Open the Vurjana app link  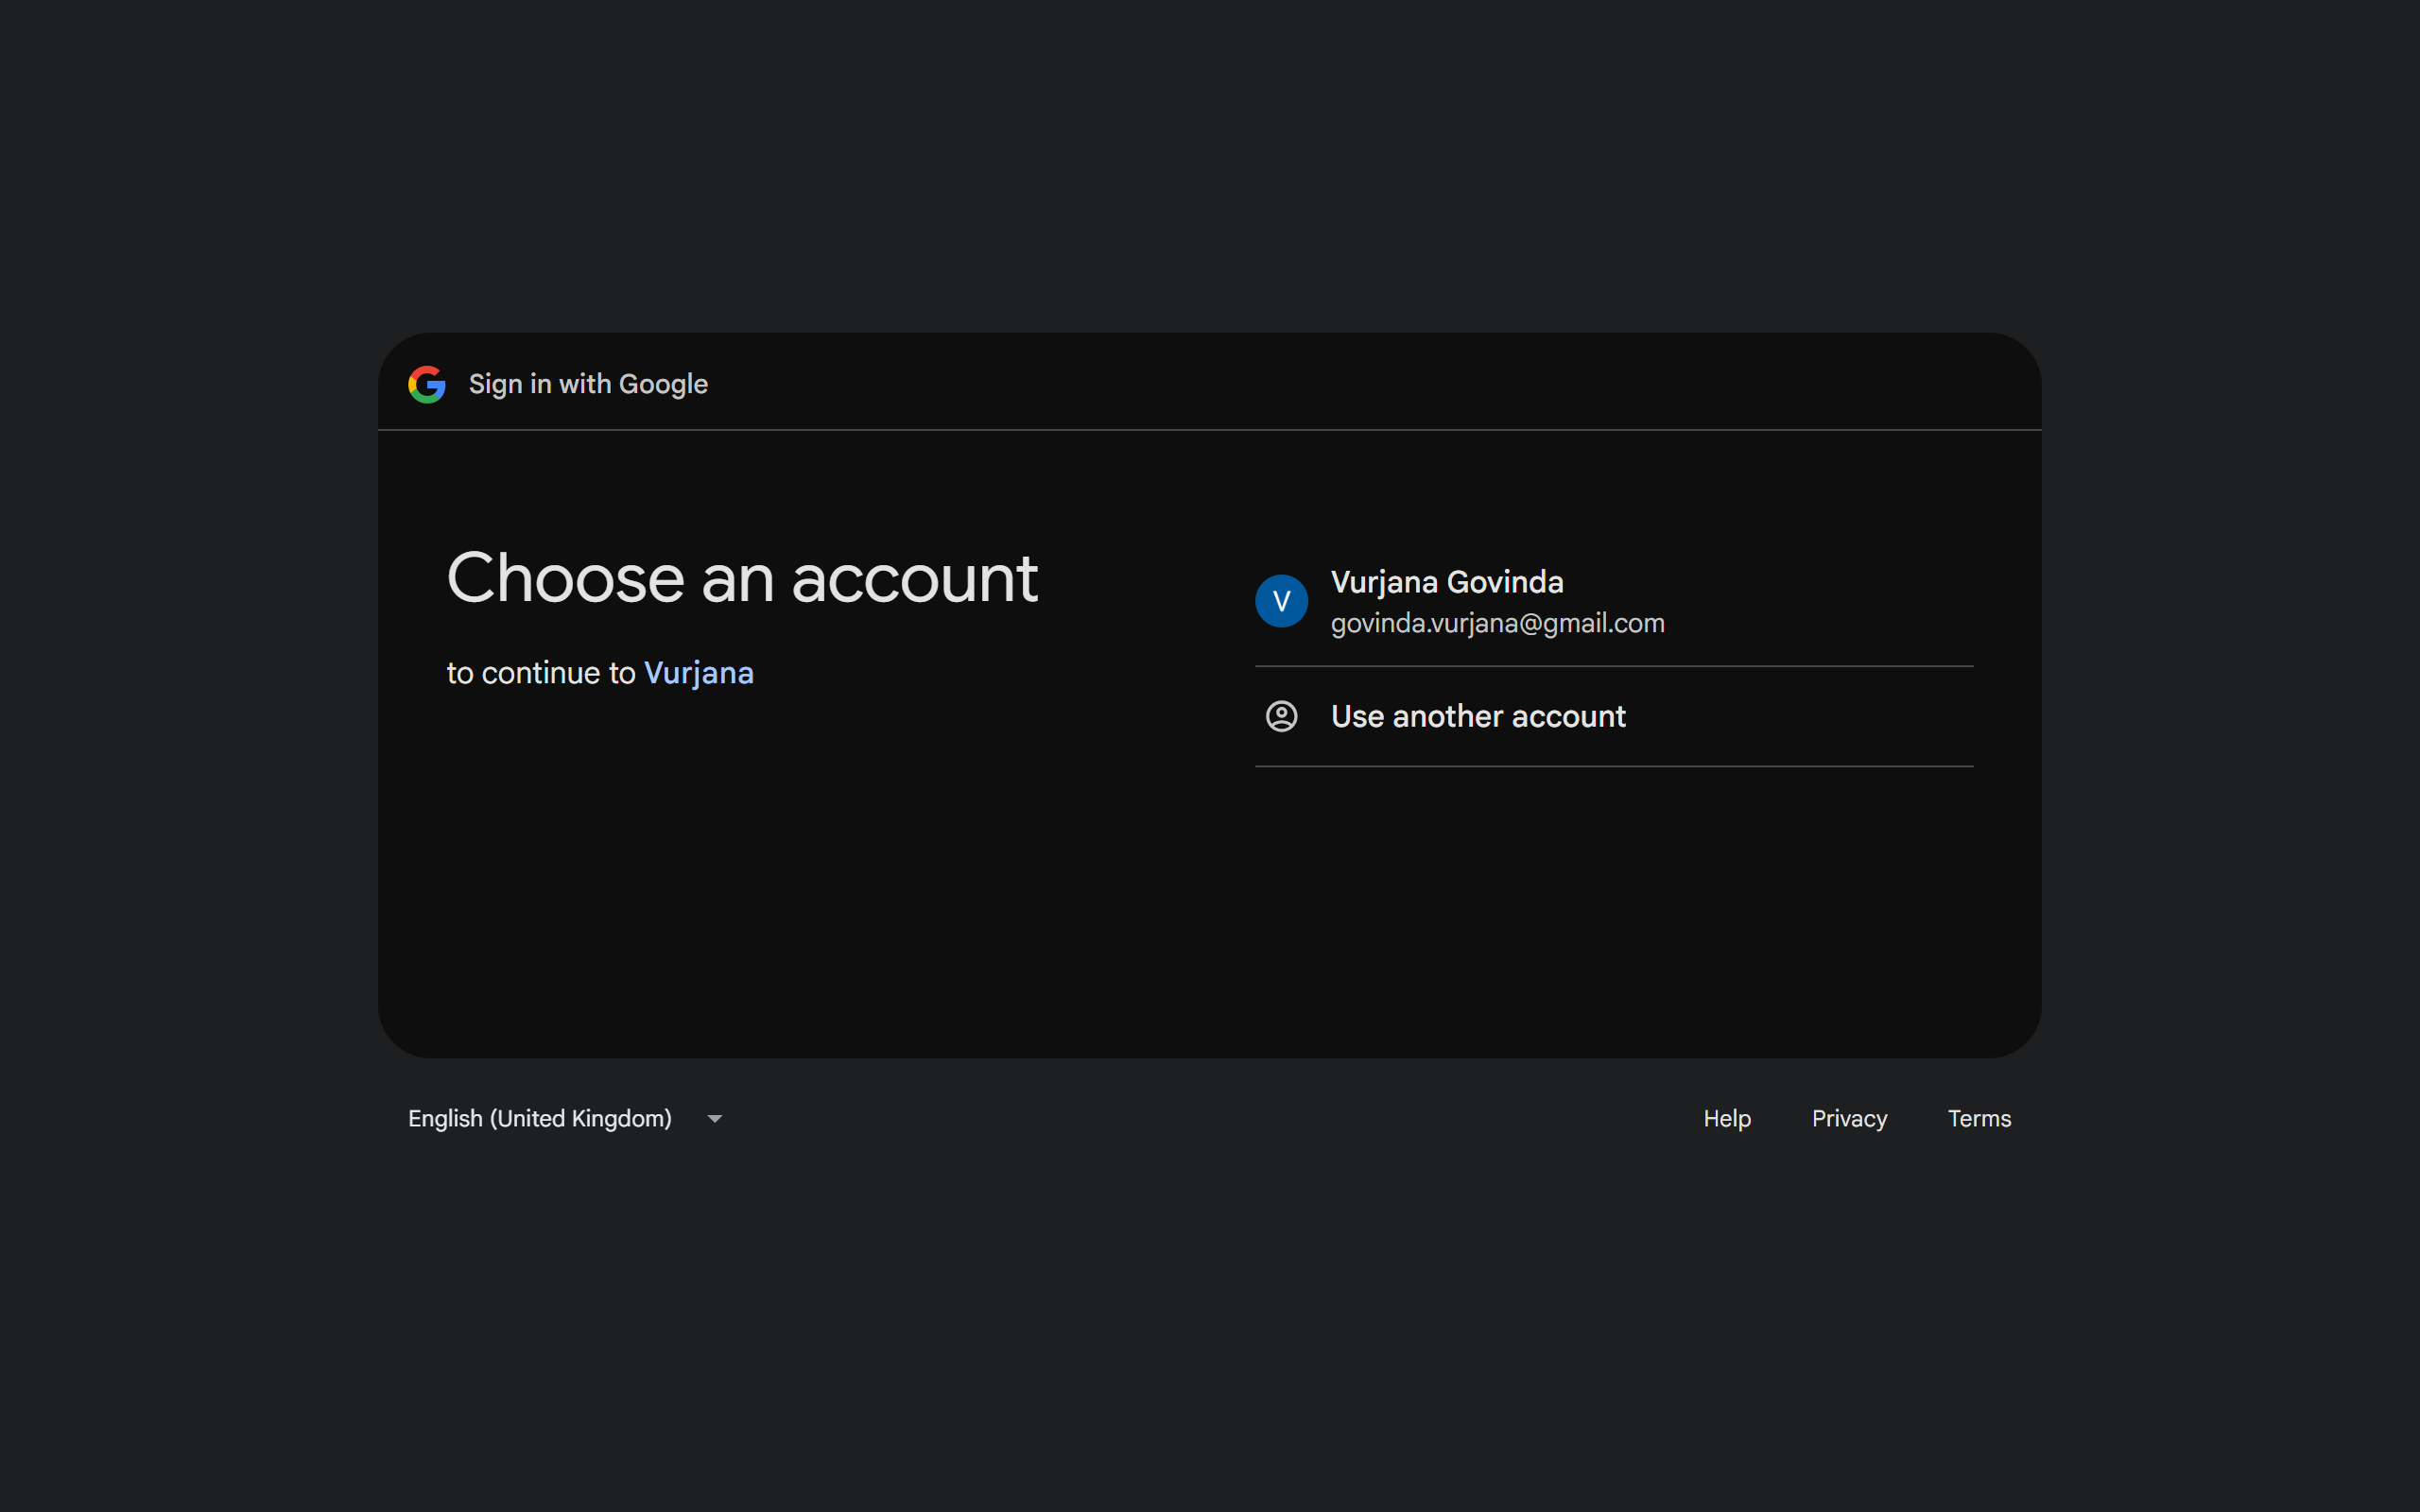tap(698, 673)
